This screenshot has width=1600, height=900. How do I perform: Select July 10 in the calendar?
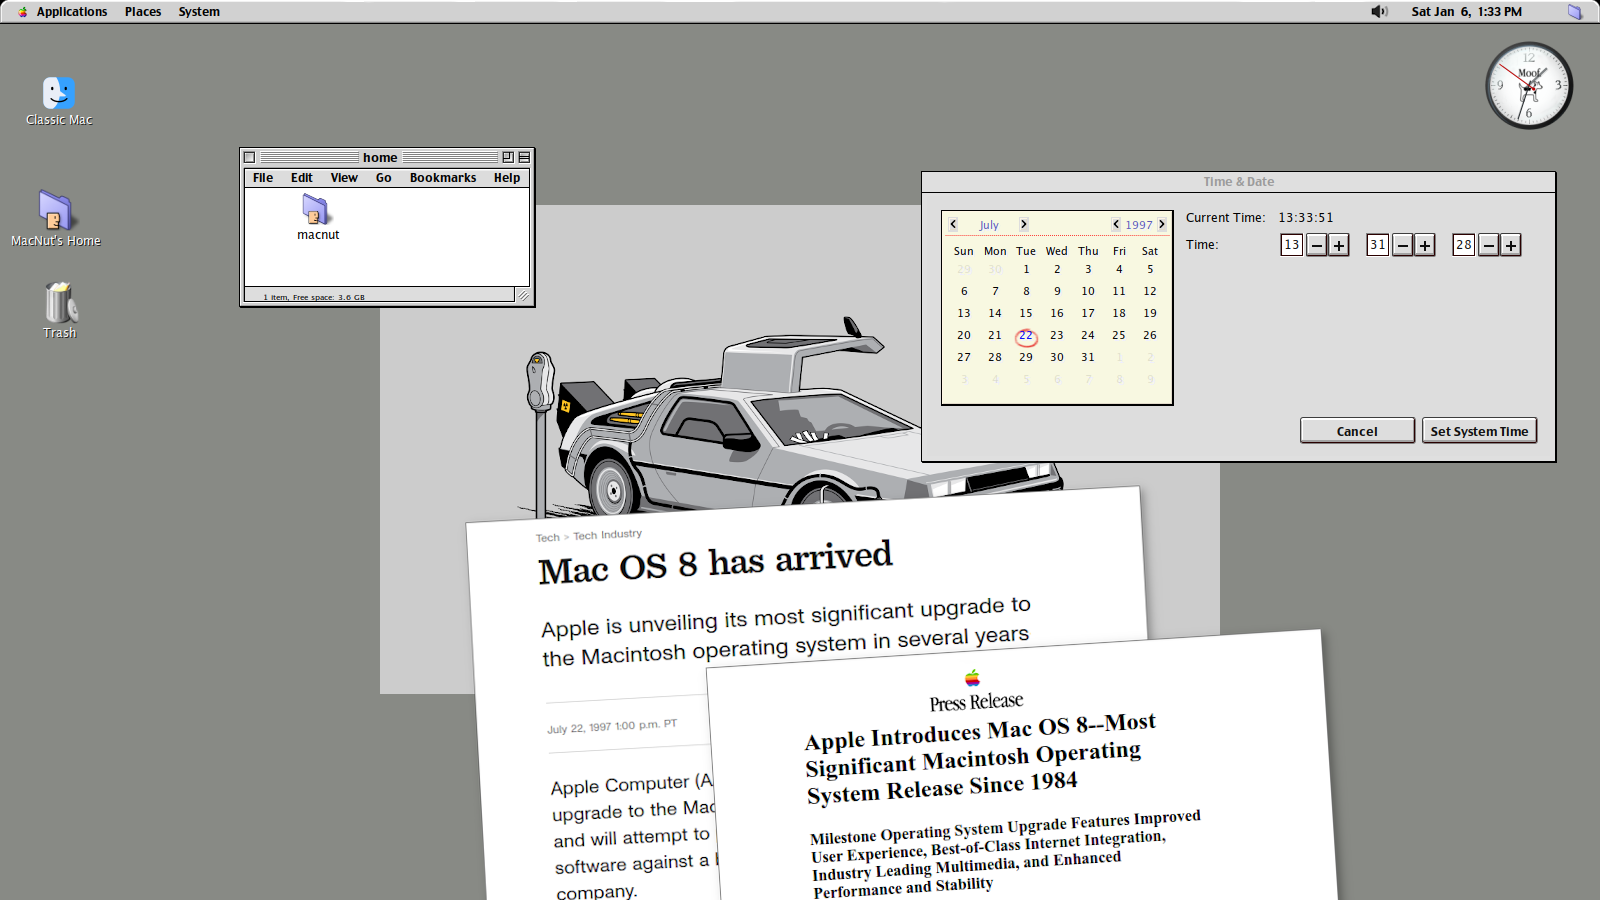click(x=1088, y=291)
